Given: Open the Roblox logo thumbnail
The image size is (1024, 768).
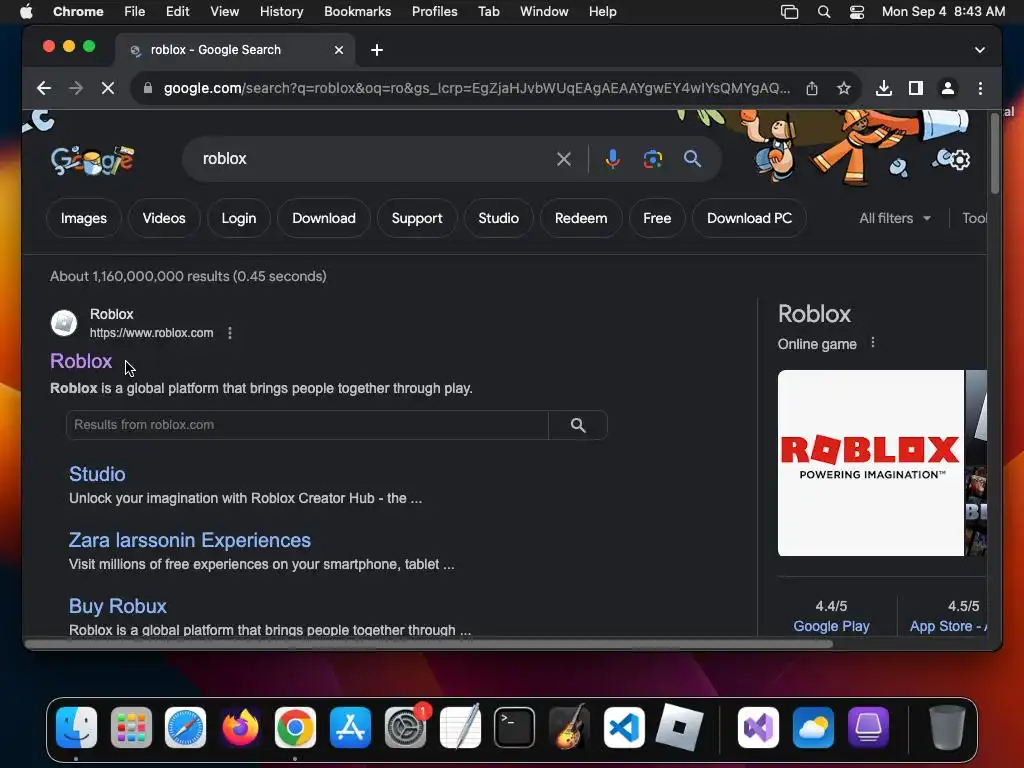Looking at the screenshot, I should pyautogui.click(x=871, y=463).
